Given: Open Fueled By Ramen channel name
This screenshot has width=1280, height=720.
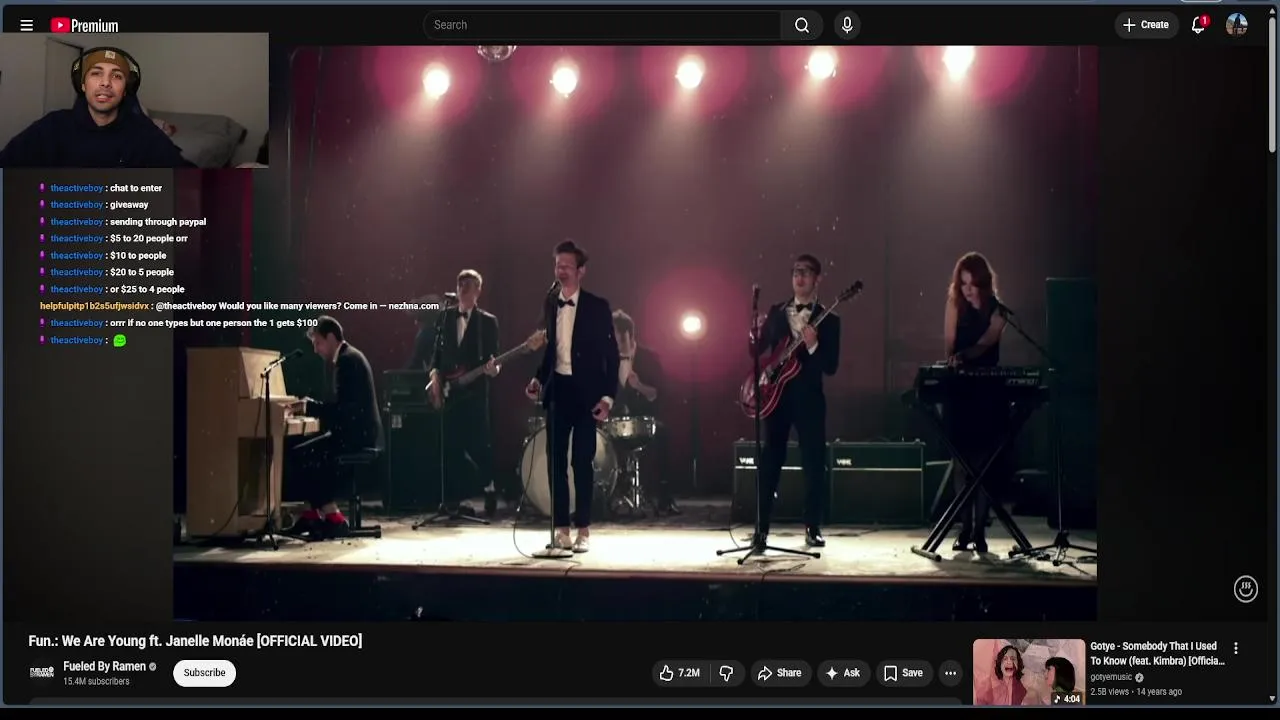Looking at the screenshot, I should coord(105,666).
